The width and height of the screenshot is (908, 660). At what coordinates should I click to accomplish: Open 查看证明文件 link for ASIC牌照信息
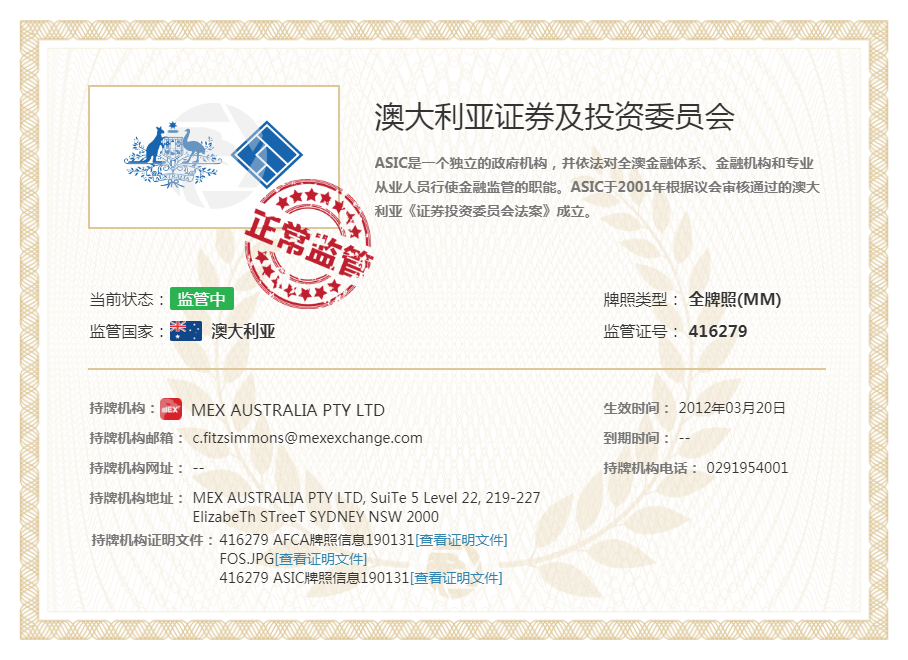456,578
